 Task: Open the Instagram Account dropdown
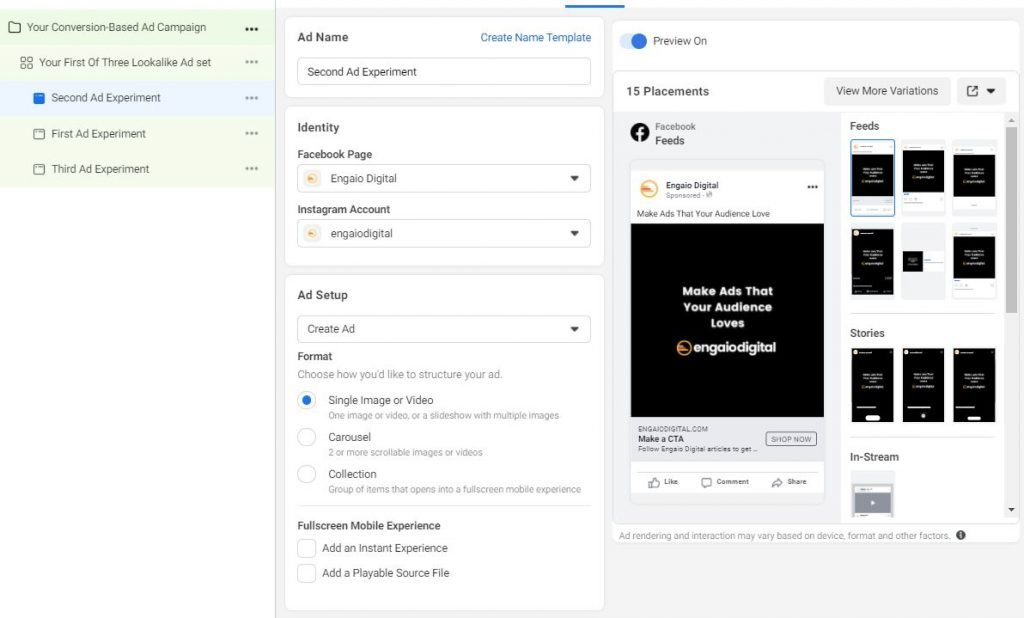(443, 233)
